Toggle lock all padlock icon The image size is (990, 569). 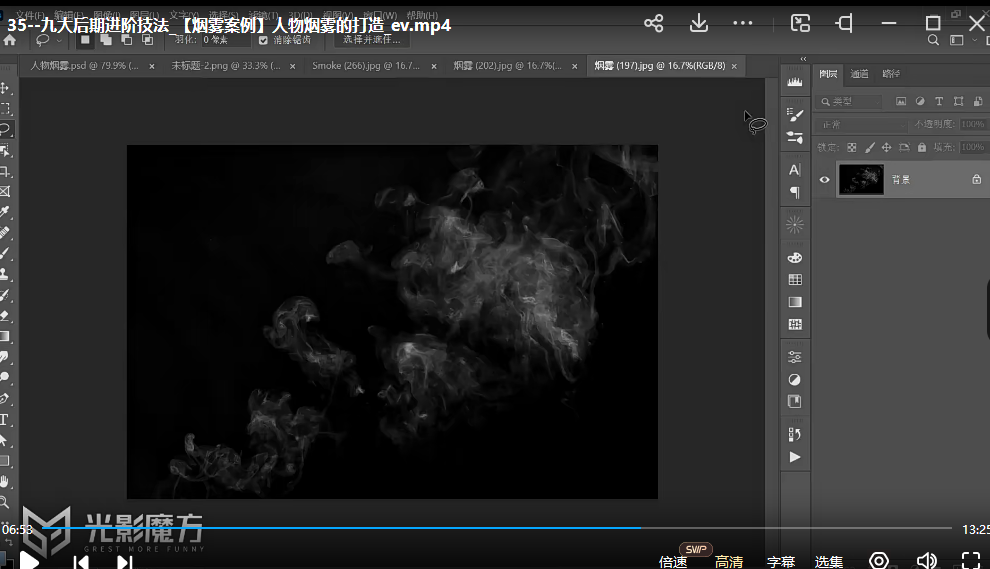[922, 147]
